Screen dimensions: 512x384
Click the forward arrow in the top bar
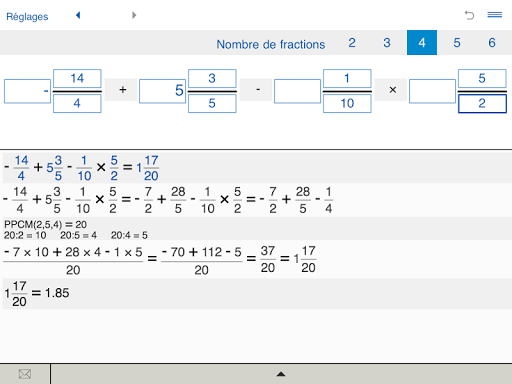[134, 15]
